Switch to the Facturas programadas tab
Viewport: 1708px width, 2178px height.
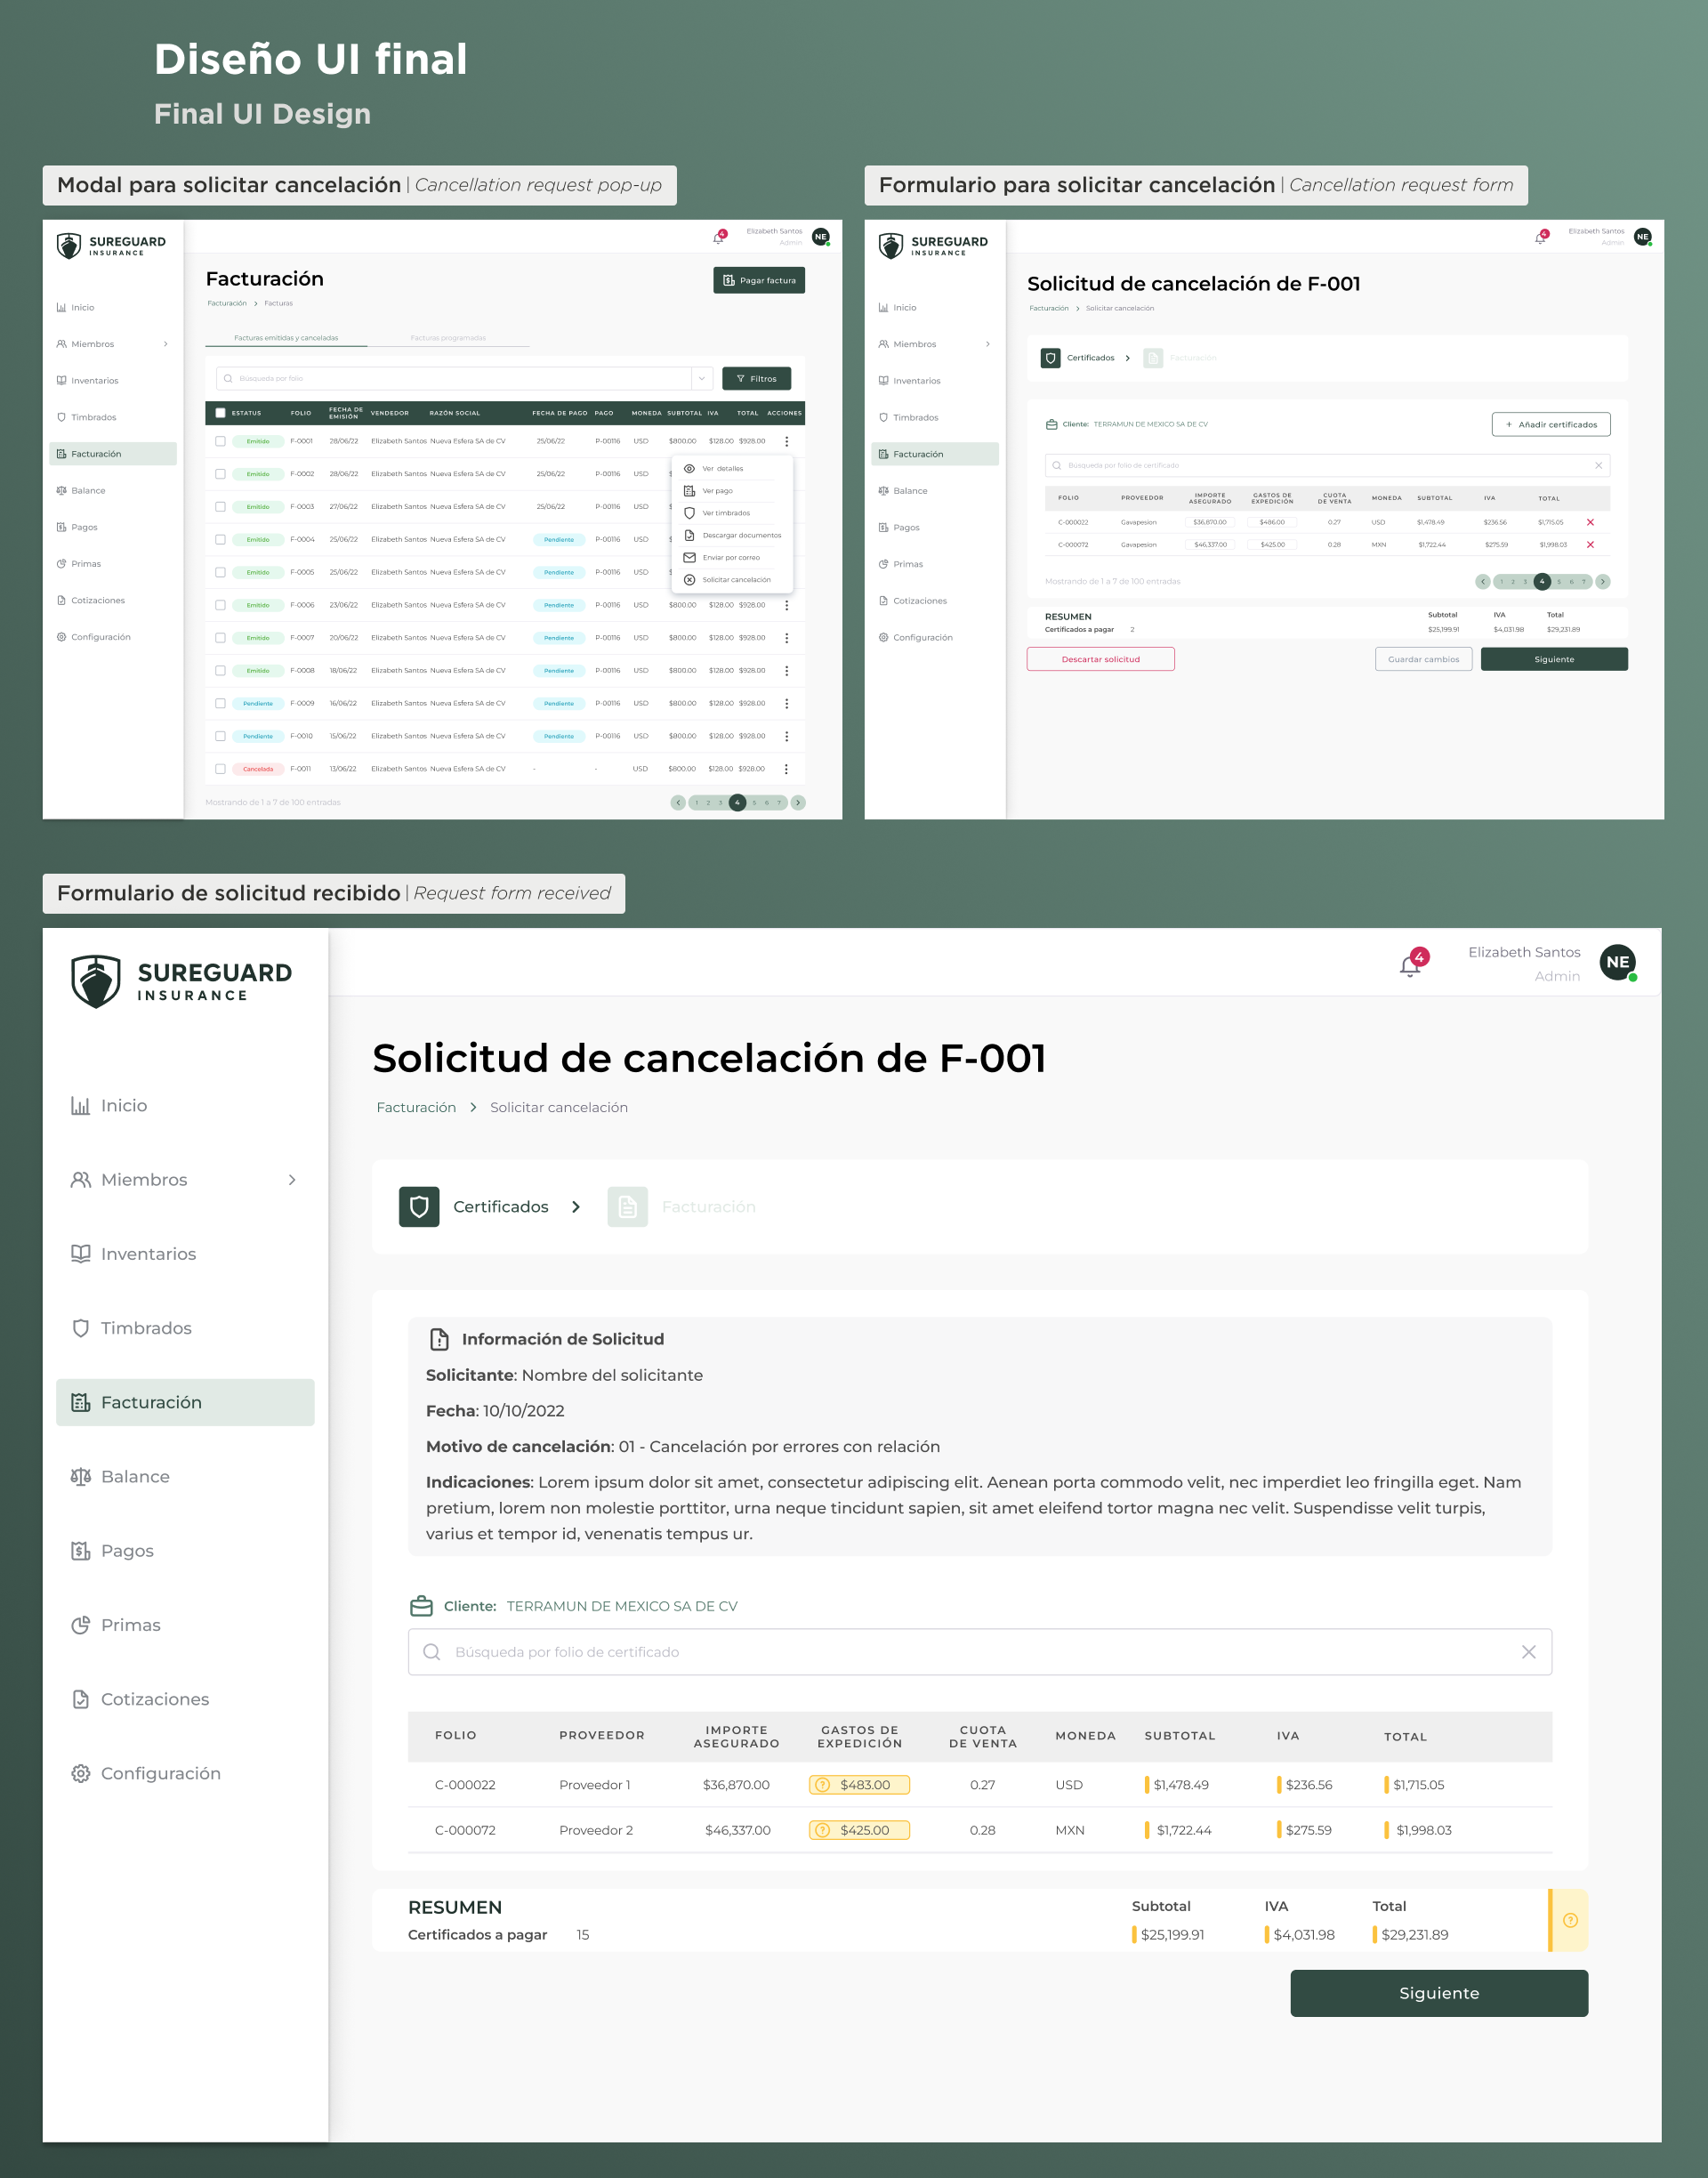(x=448, y=338)
